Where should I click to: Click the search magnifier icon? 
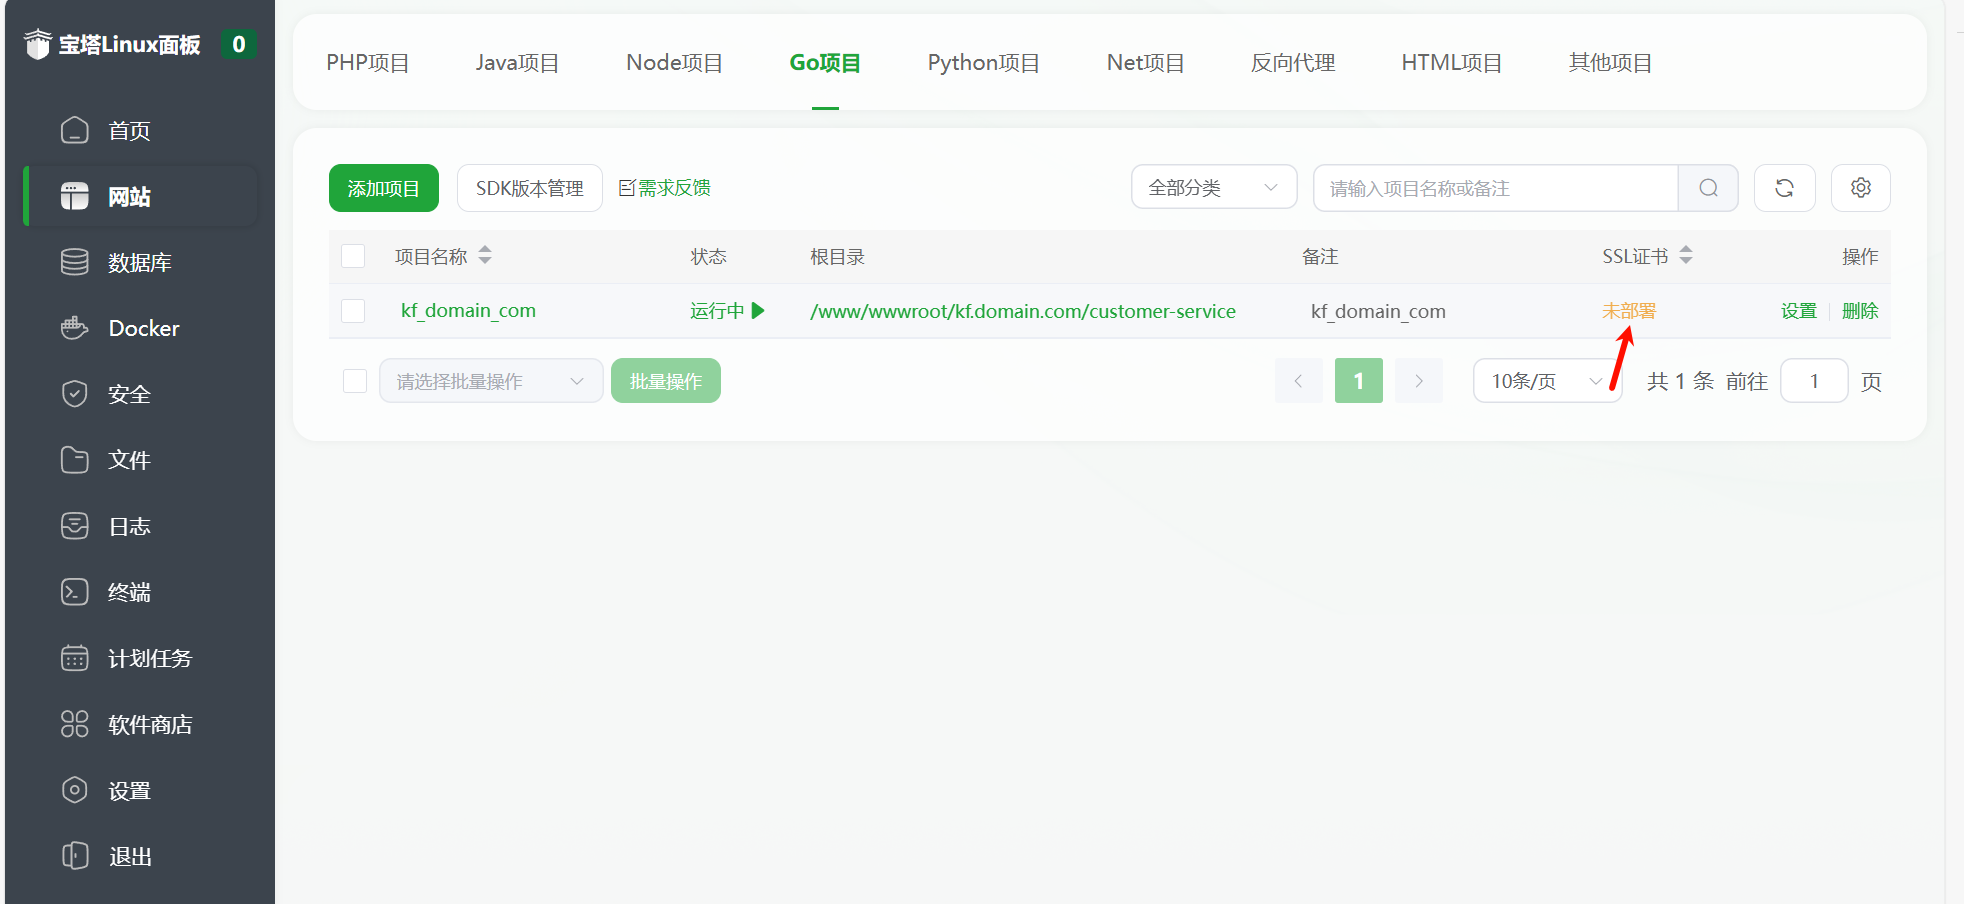(x=1708, y=188)
